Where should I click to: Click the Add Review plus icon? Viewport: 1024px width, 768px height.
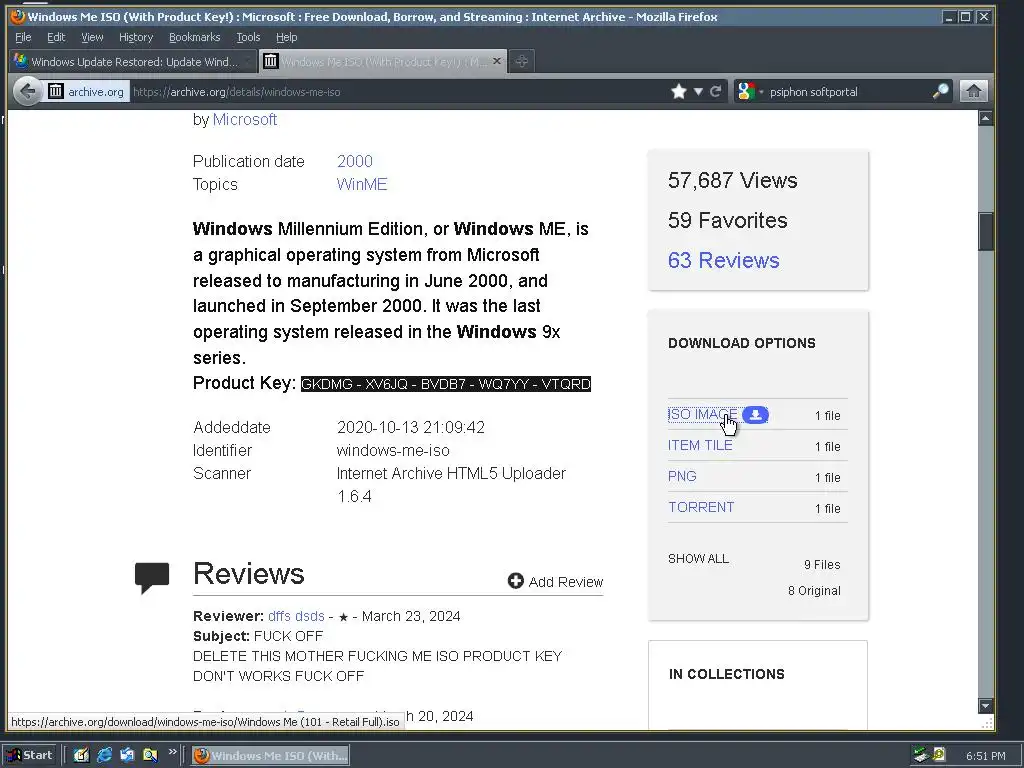(516, 581)
